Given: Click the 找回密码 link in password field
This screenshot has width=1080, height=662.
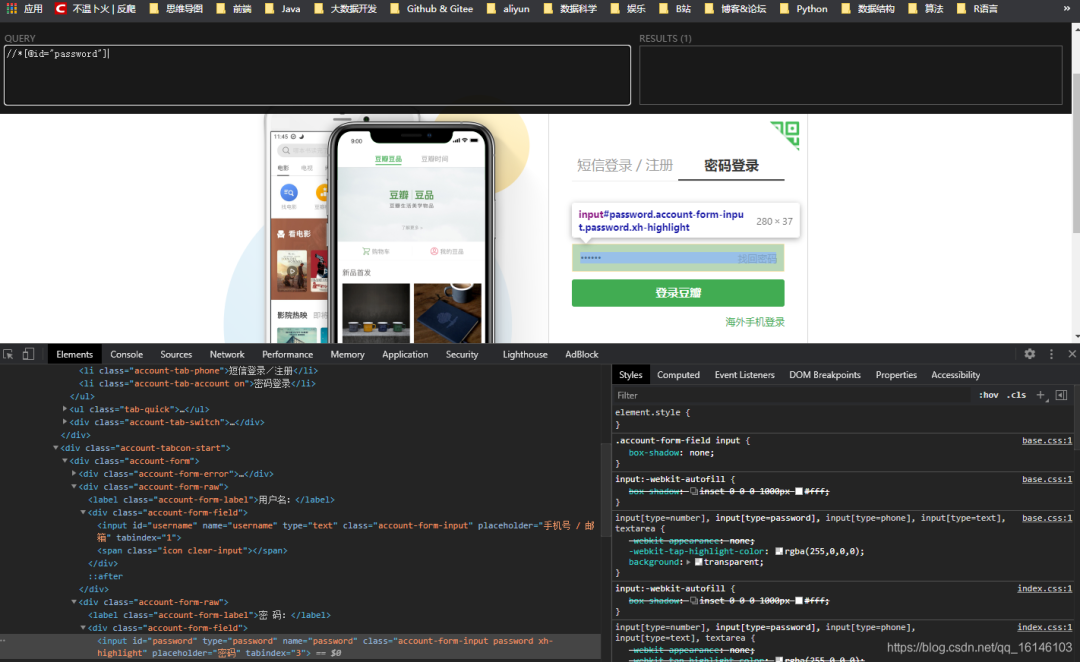Looking at the screenshot, I should (x=757, y=258).
